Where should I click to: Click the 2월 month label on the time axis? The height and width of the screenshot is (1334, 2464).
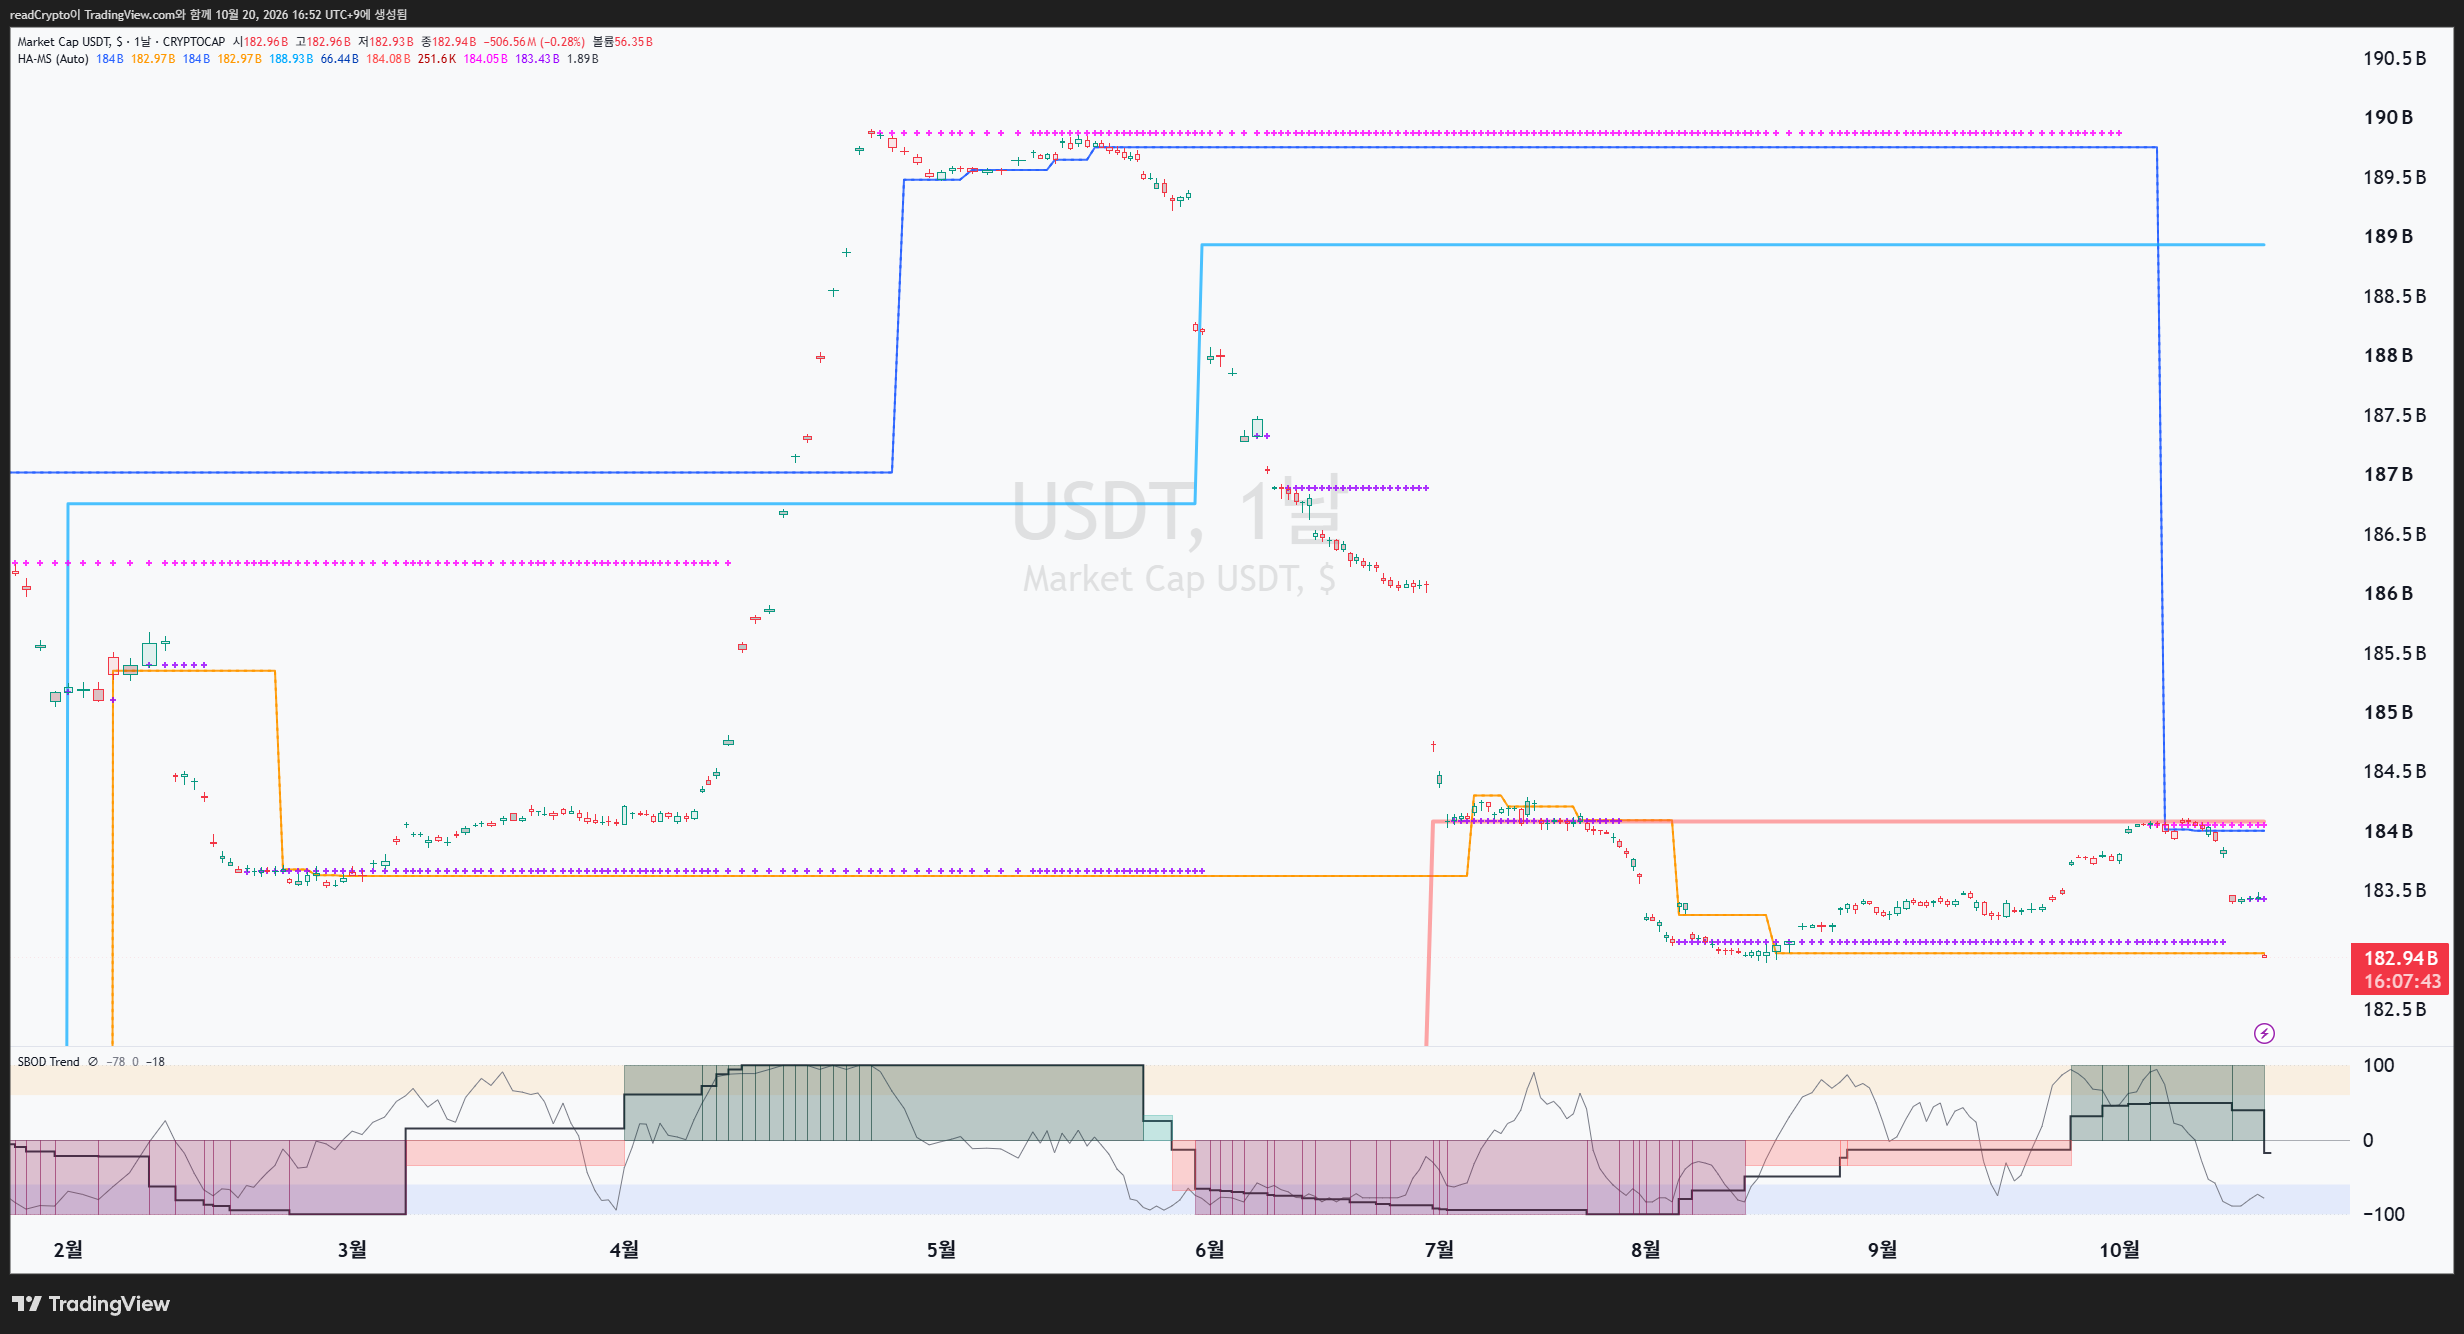(68, 1249)
